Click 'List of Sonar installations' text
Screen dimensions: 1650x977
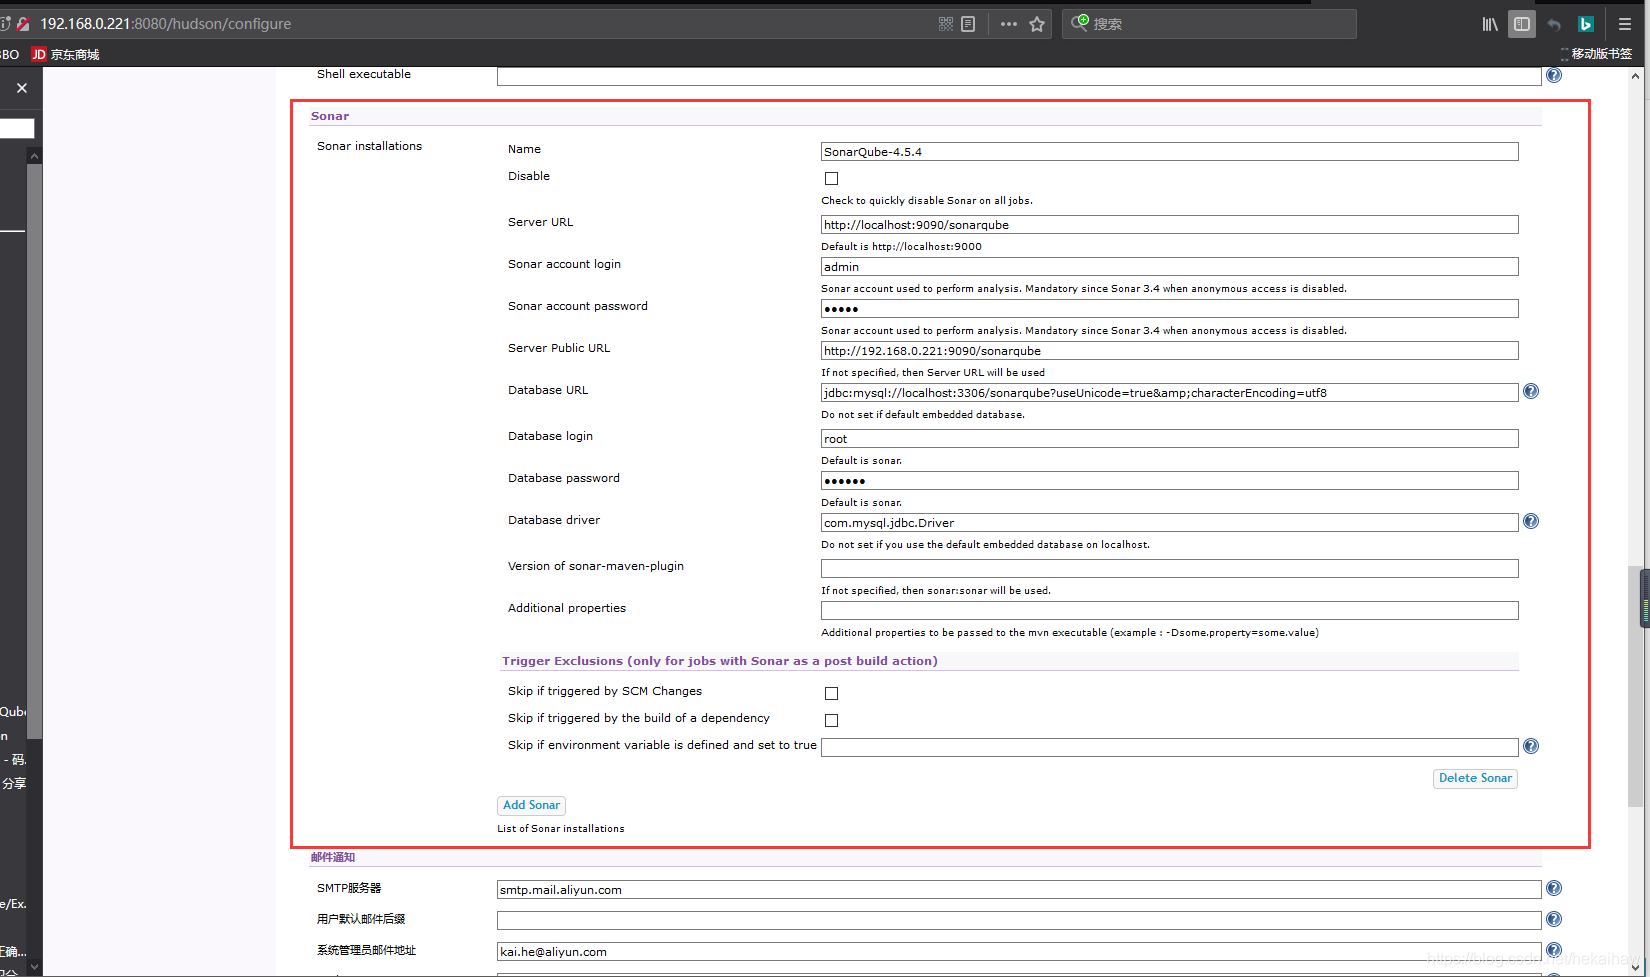pos(561,829)
